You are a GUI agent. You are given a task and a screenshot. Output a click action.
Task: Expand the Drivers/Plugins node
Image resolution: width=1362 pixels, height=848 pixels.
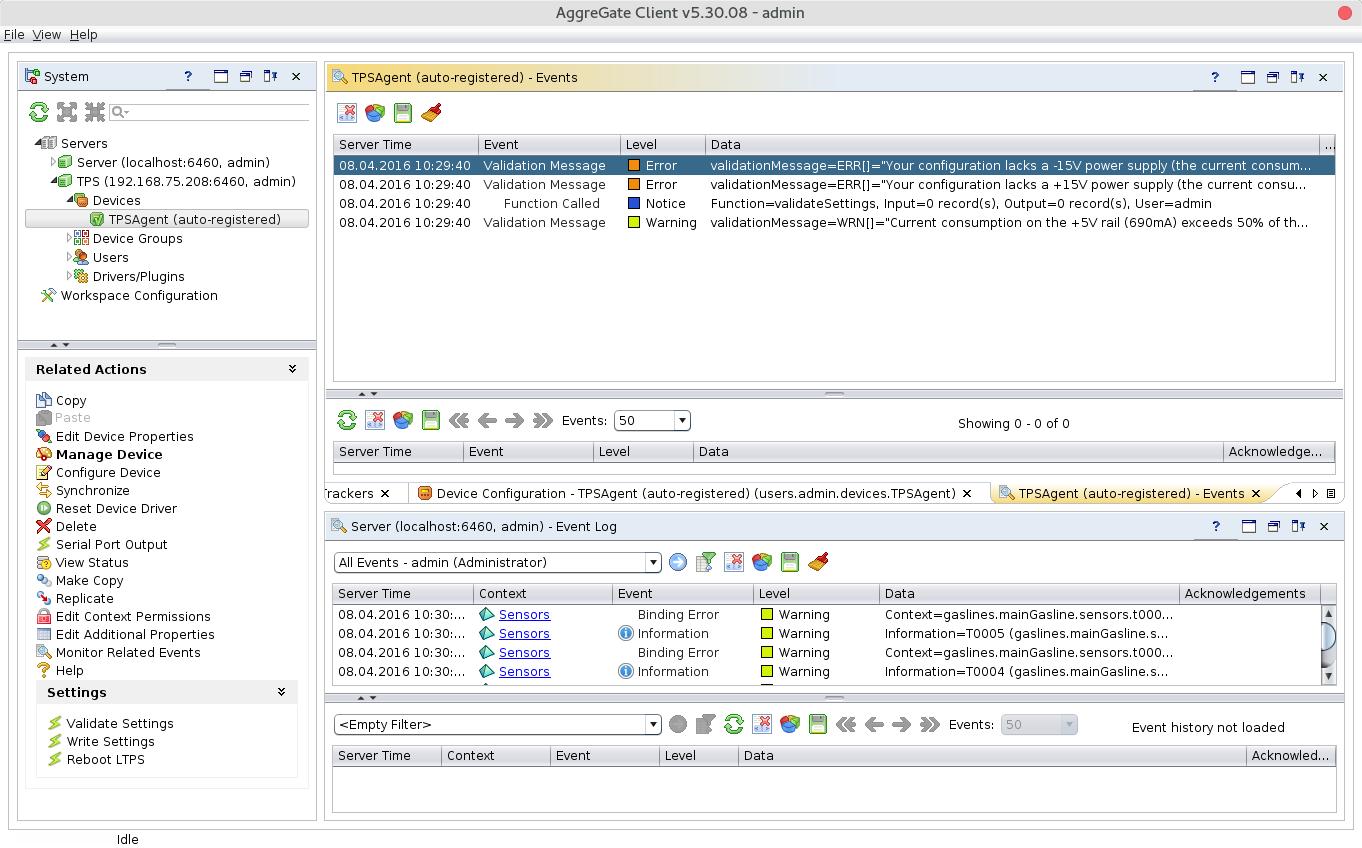click(x=69, y=276)
